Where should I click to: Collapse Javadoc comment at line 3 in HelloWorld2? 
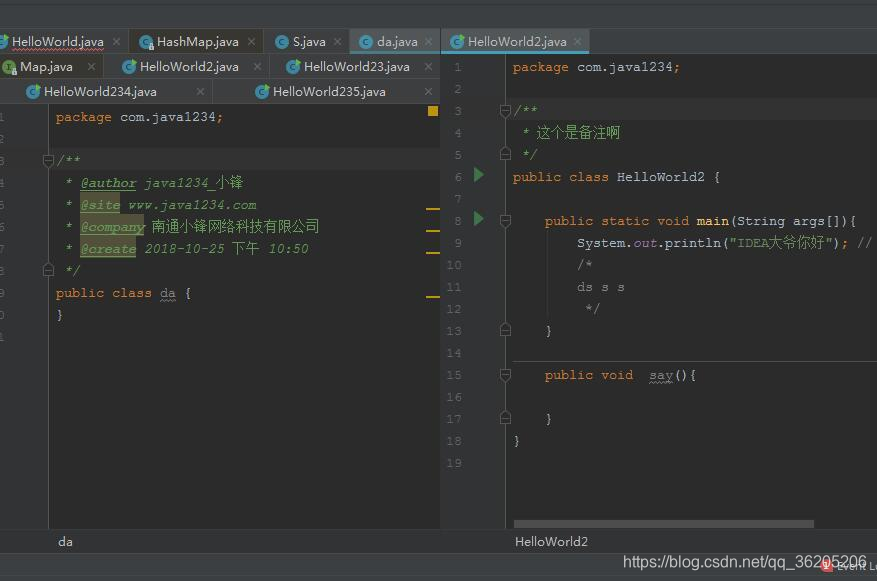pyautogui.click(x=505, y=111)
